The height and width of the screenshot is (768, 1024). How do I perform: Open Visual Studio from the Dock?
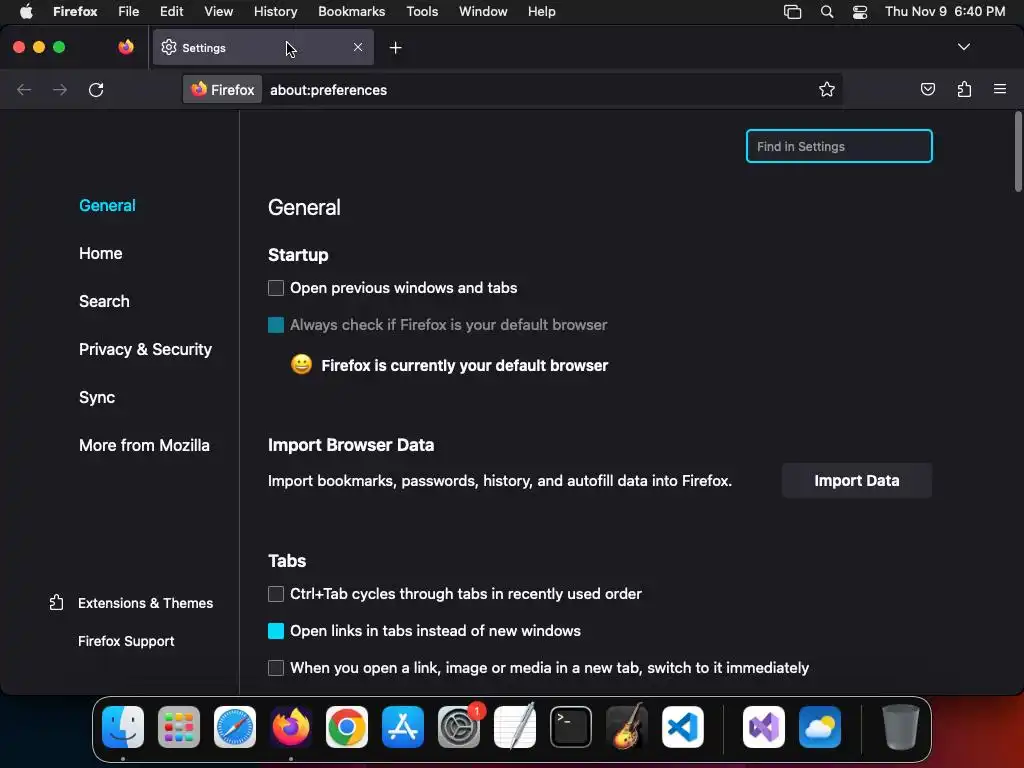pos(763,727)
